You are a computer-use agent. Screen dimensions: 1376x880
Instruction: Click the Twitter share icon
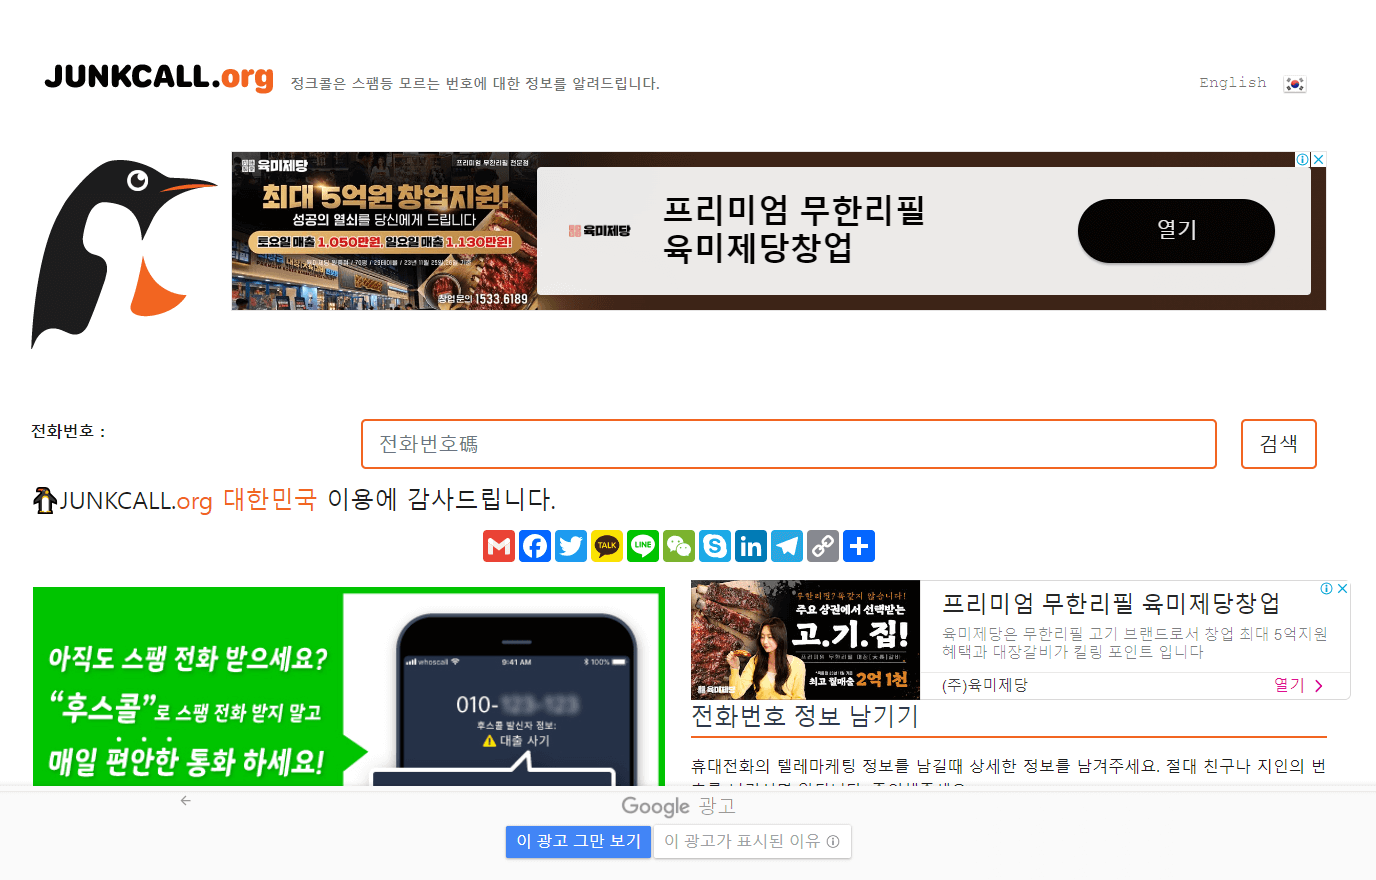tap(571, 546)
